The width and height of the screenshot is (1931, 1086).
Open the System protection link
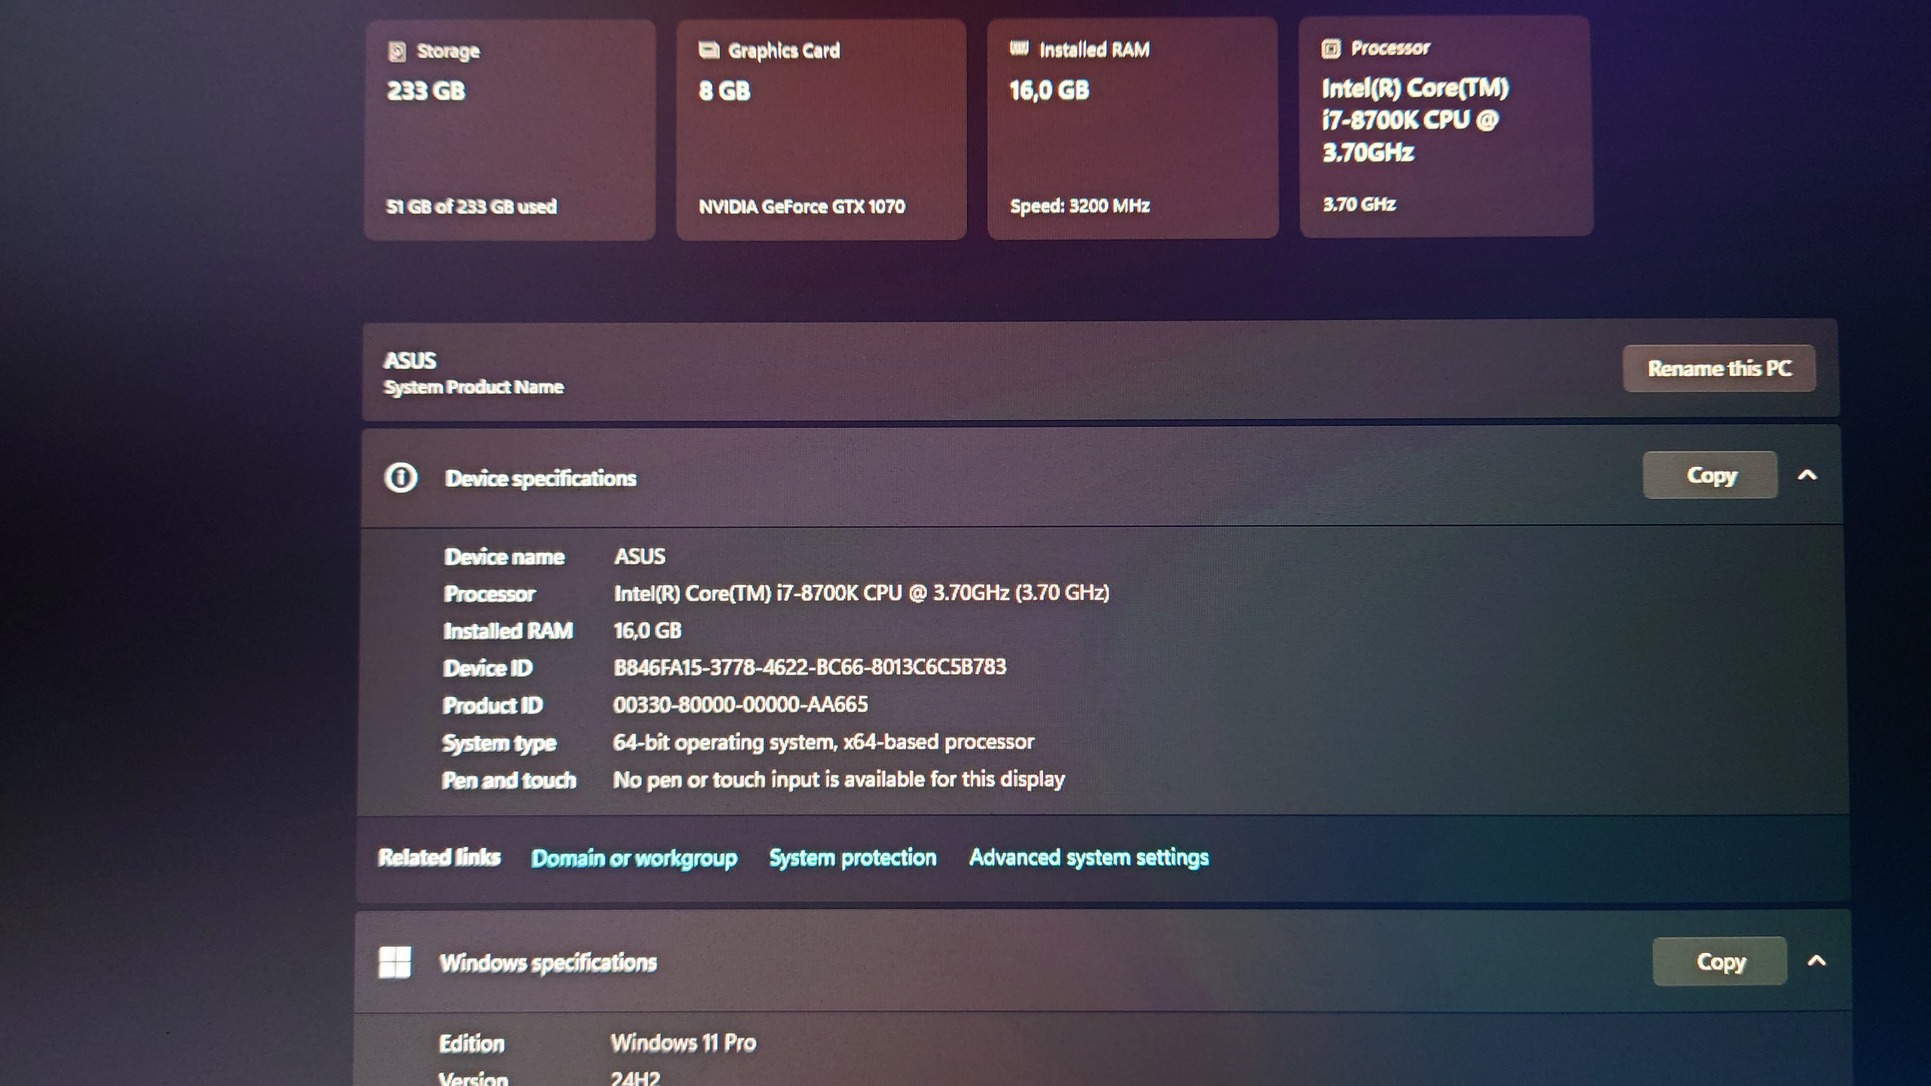point(852,858)
